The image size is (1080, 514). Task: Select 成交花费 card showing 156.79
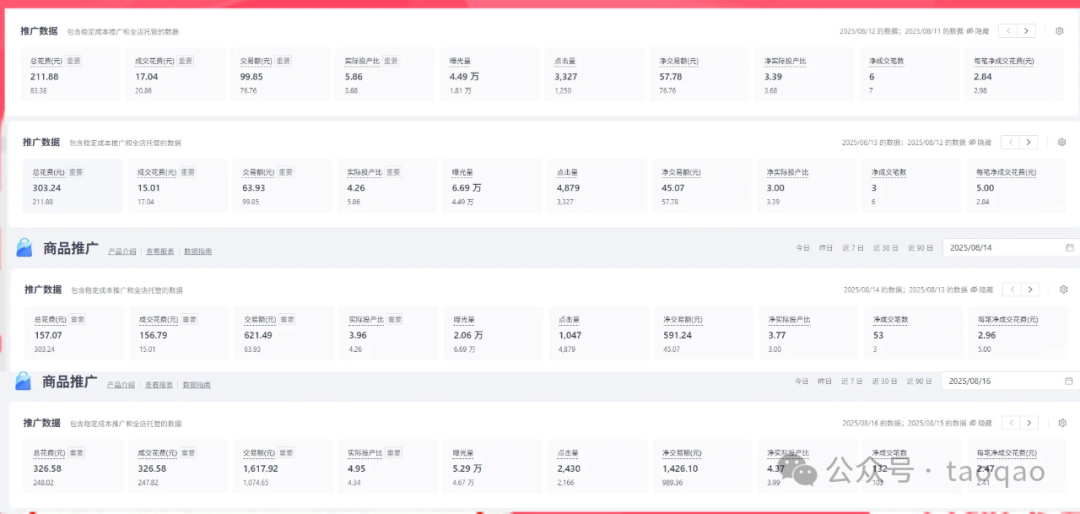click(179, 333)
